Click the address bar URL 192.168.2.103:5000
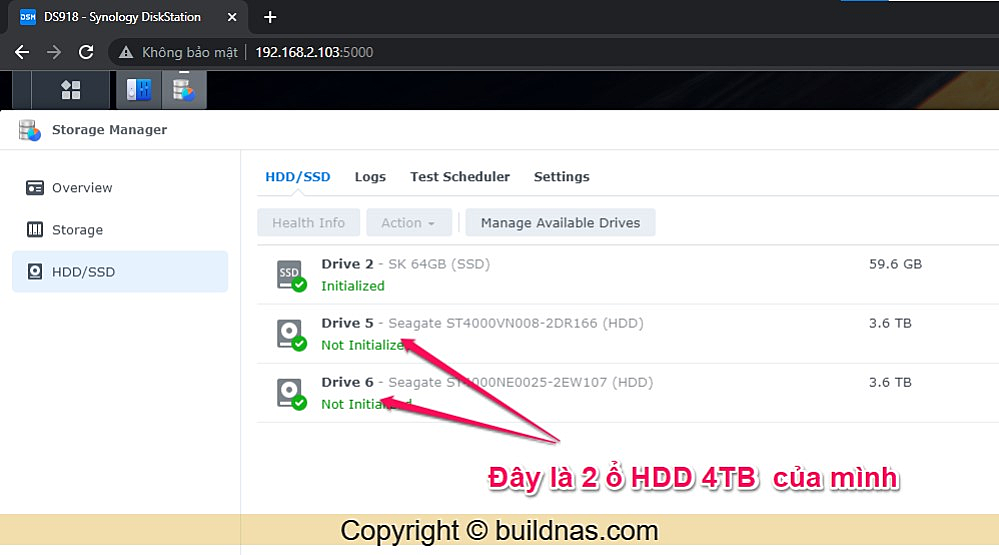The width and height of the screenshot is (999, 555). [314, 52]
